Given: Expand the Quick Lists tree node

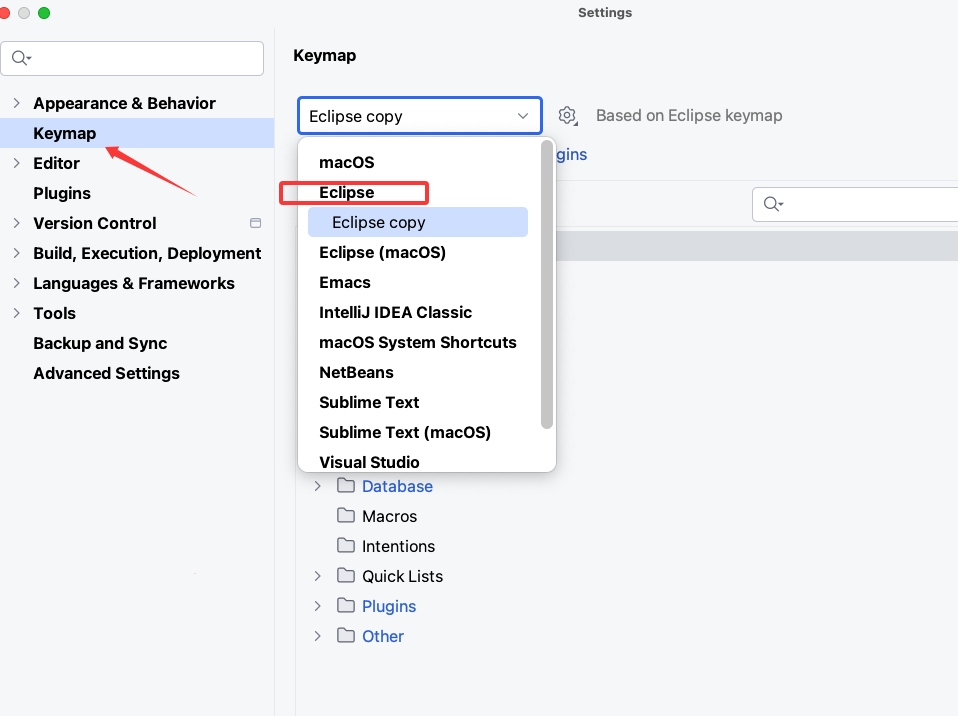Looking at the screenshot, I should [318, 576].
